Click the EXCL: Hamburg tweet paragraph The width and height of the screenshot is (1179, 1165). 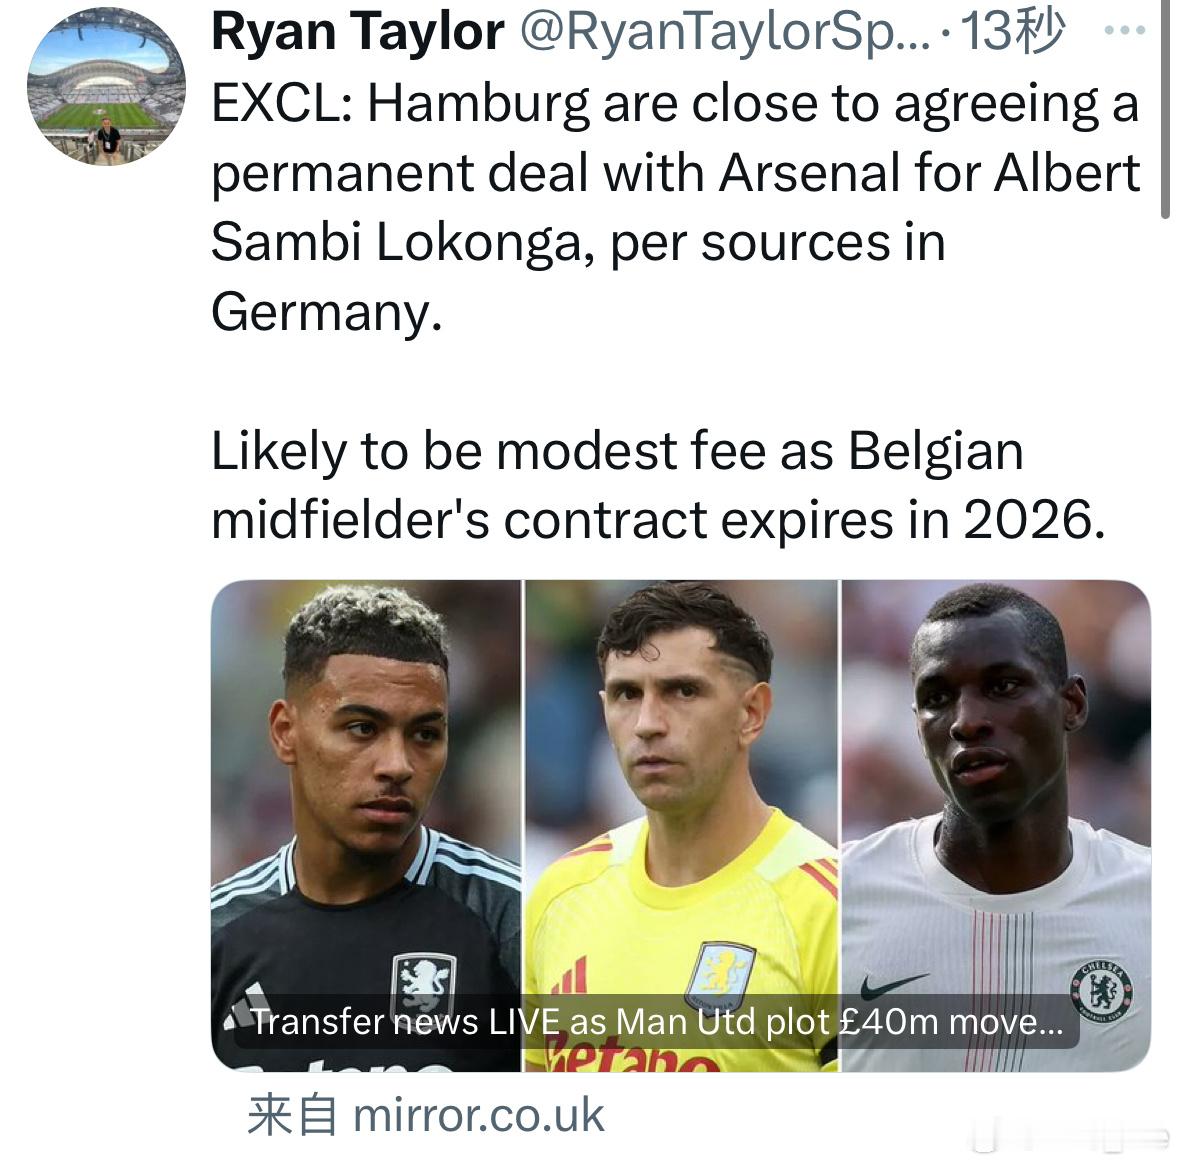click(675, 208)
